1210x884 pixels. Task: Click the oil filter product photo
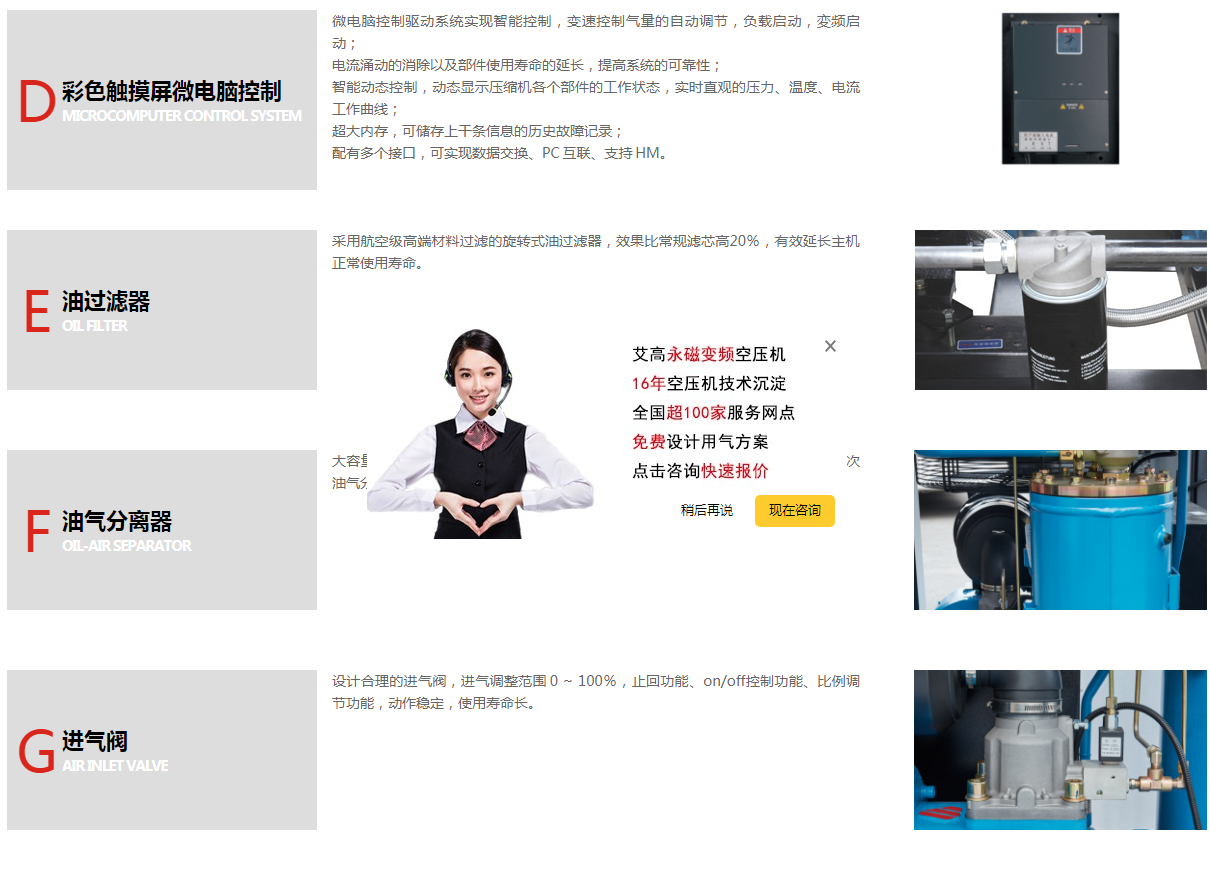coord(1060,310)
